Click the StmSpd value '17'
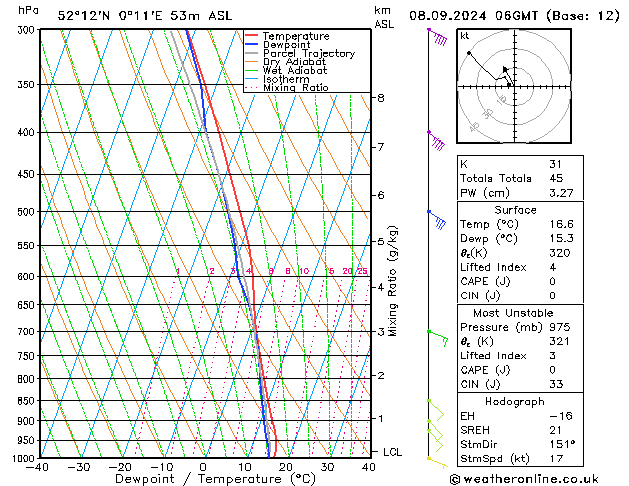 (x=556, y=459)
